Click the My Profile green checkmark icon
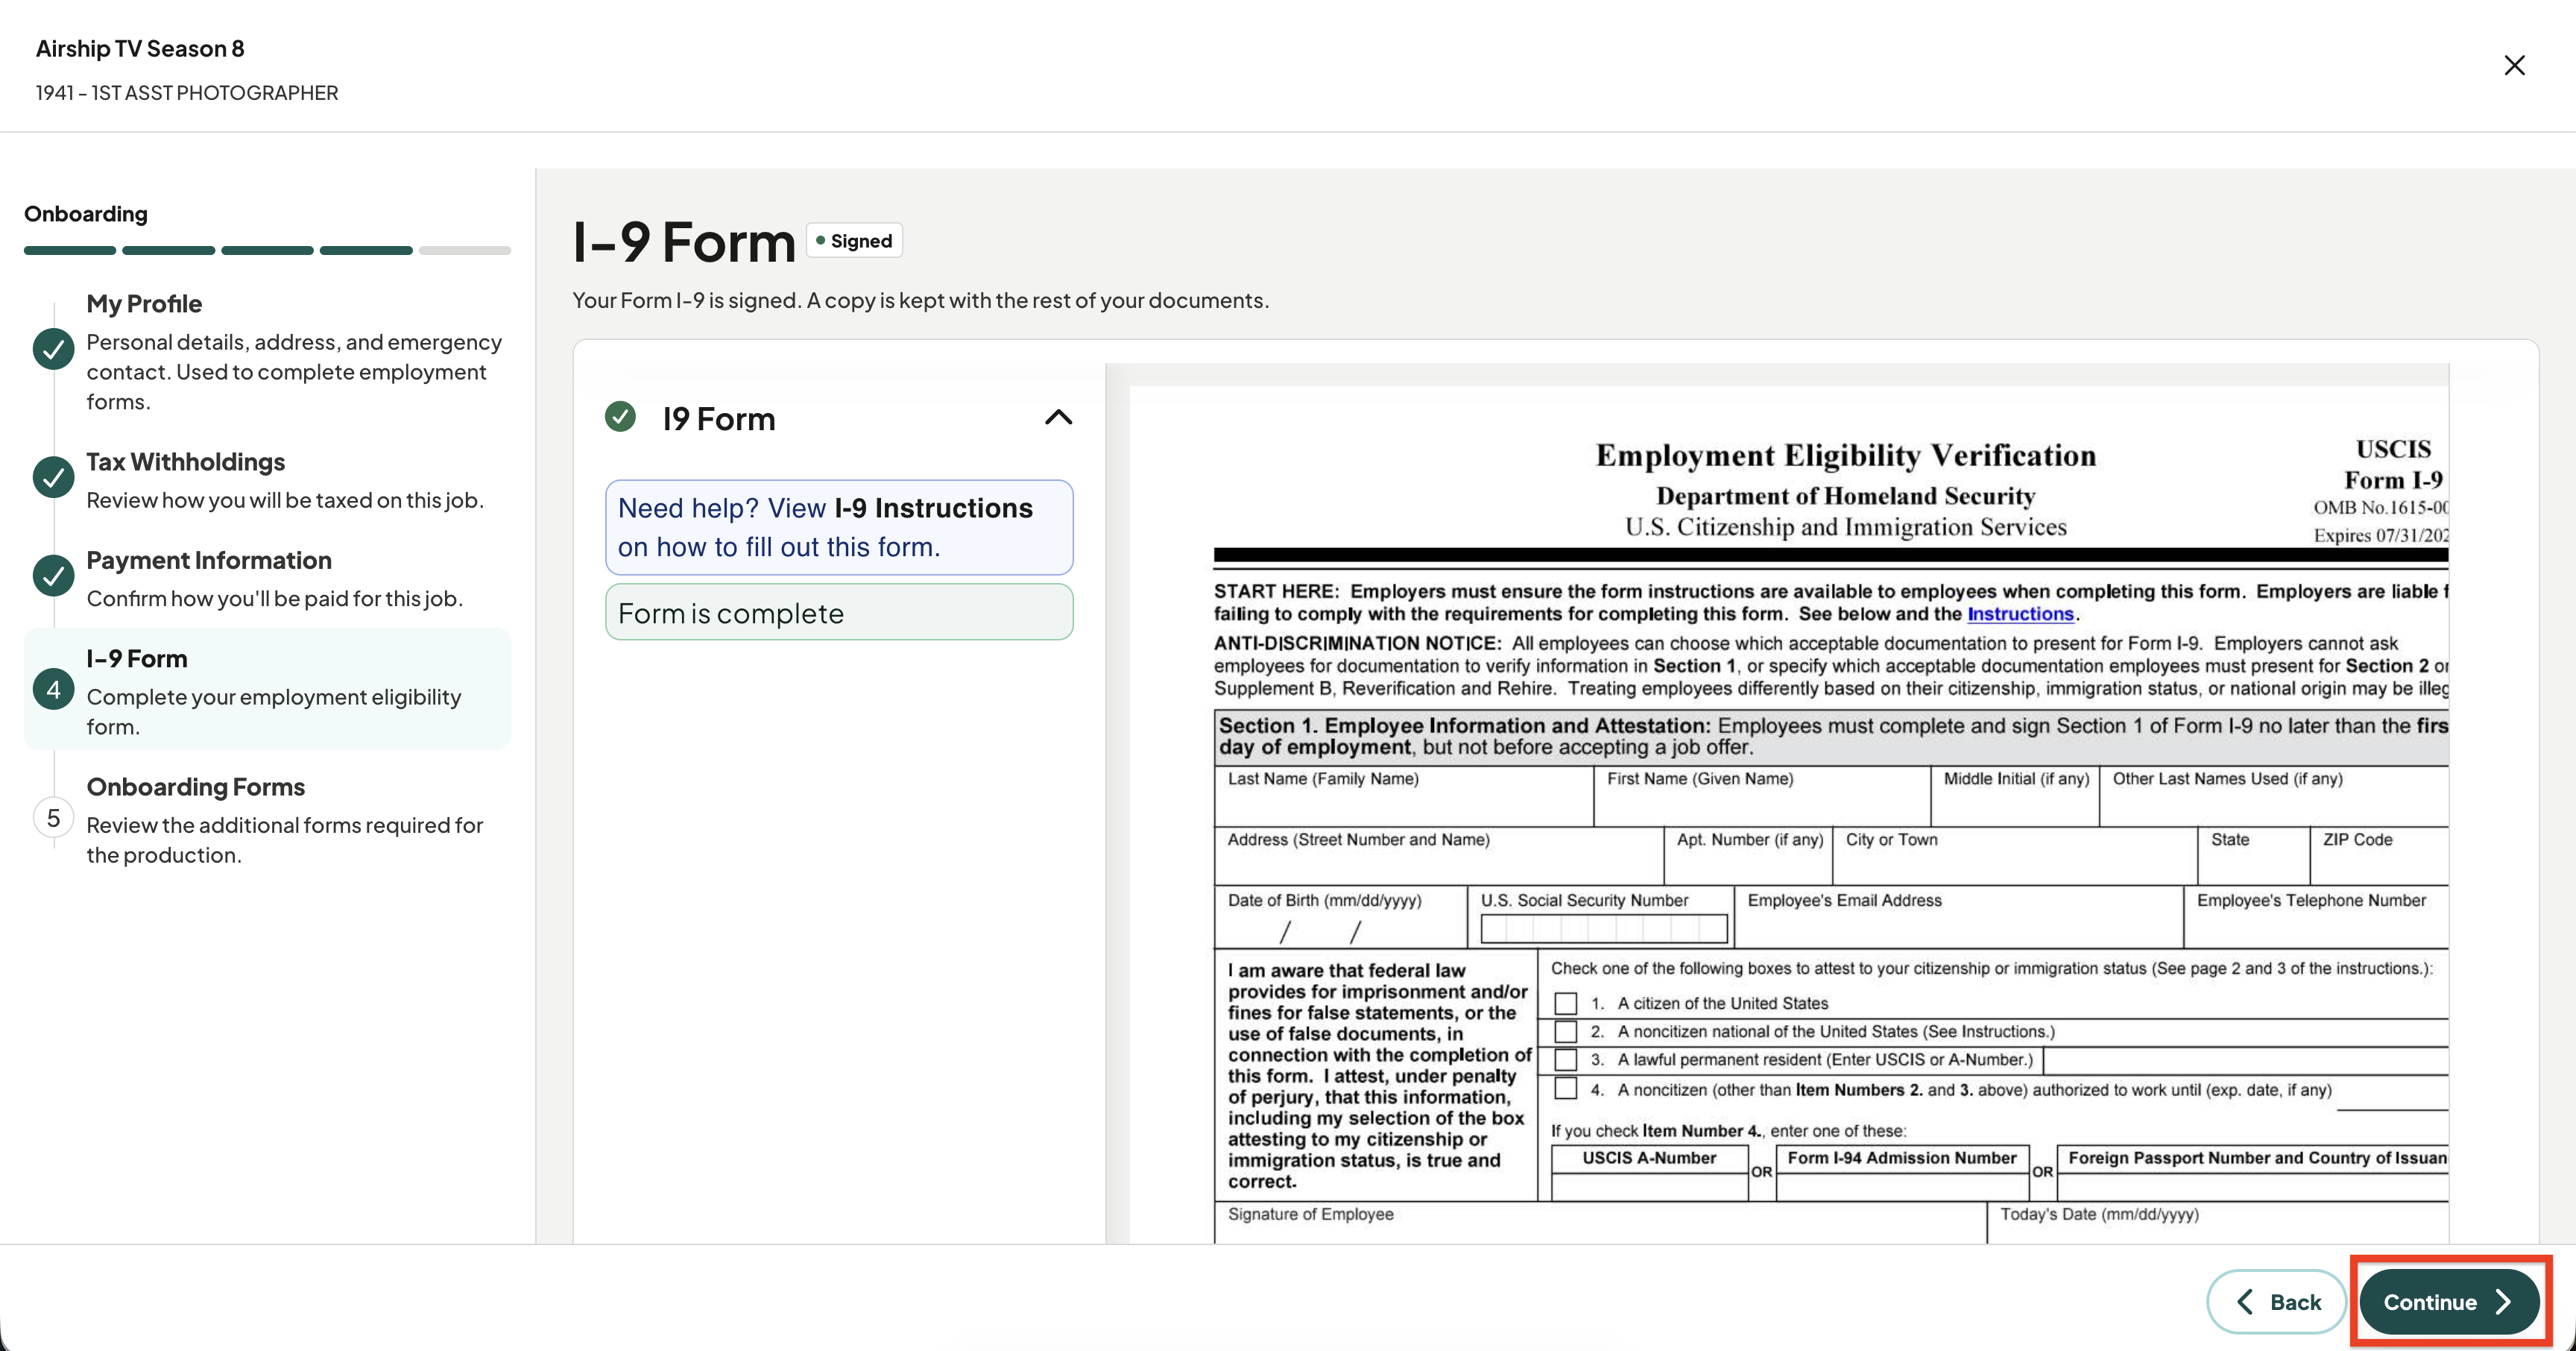The height and width of the screenshot is (1351, 2576). tap(53, 349)
